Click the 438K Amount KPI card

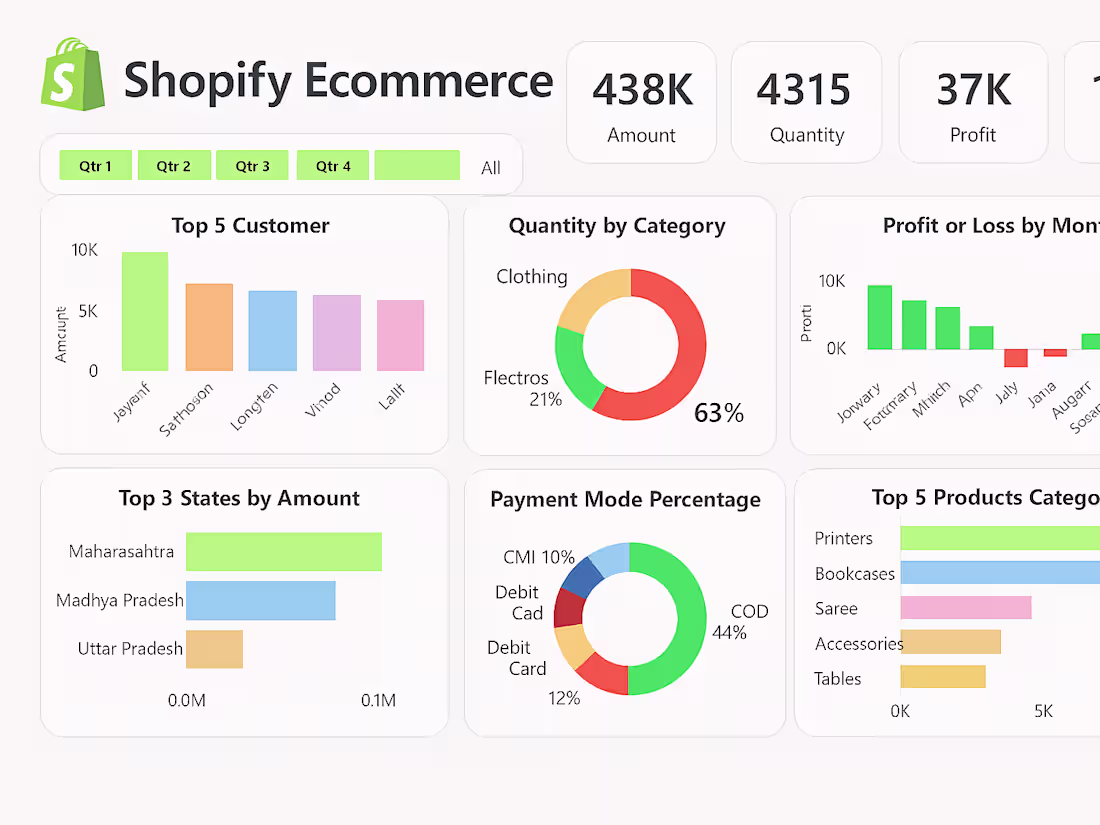click(641, 100)
